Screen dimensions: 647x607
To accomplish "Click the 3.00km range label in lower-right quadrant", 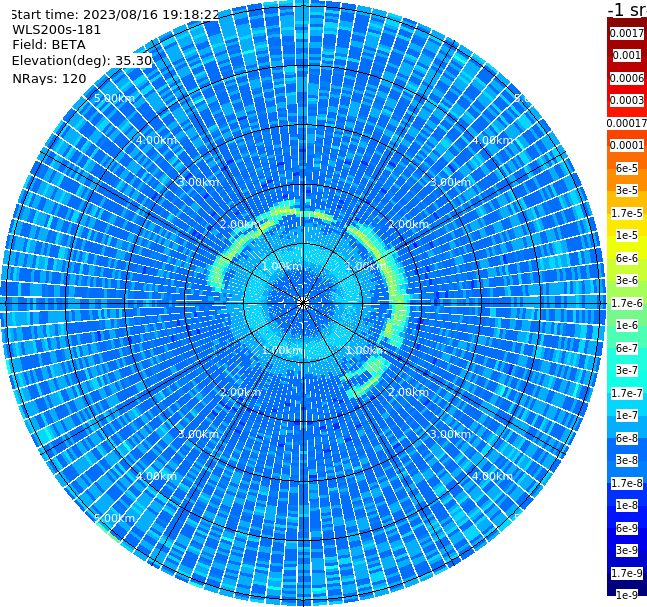I will click(x=450, y=434).
